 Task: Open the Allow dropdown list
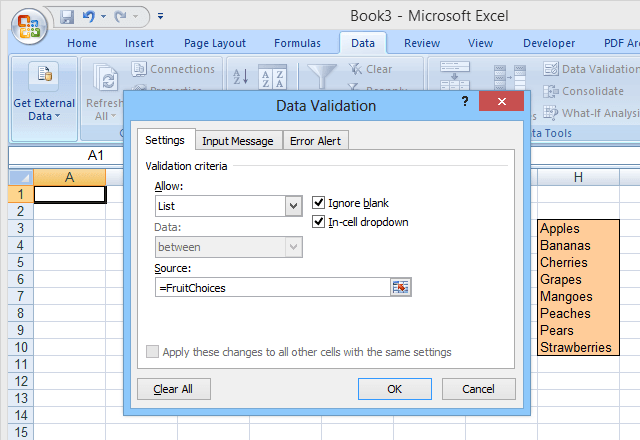click(293, 206)
